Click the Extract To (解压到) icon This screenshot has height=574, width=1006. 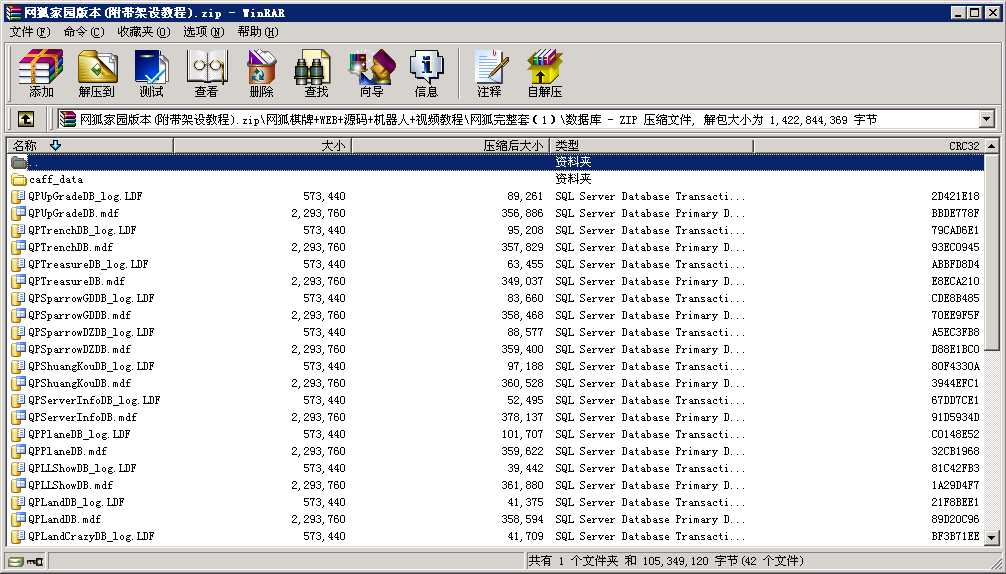click(97, 73)
